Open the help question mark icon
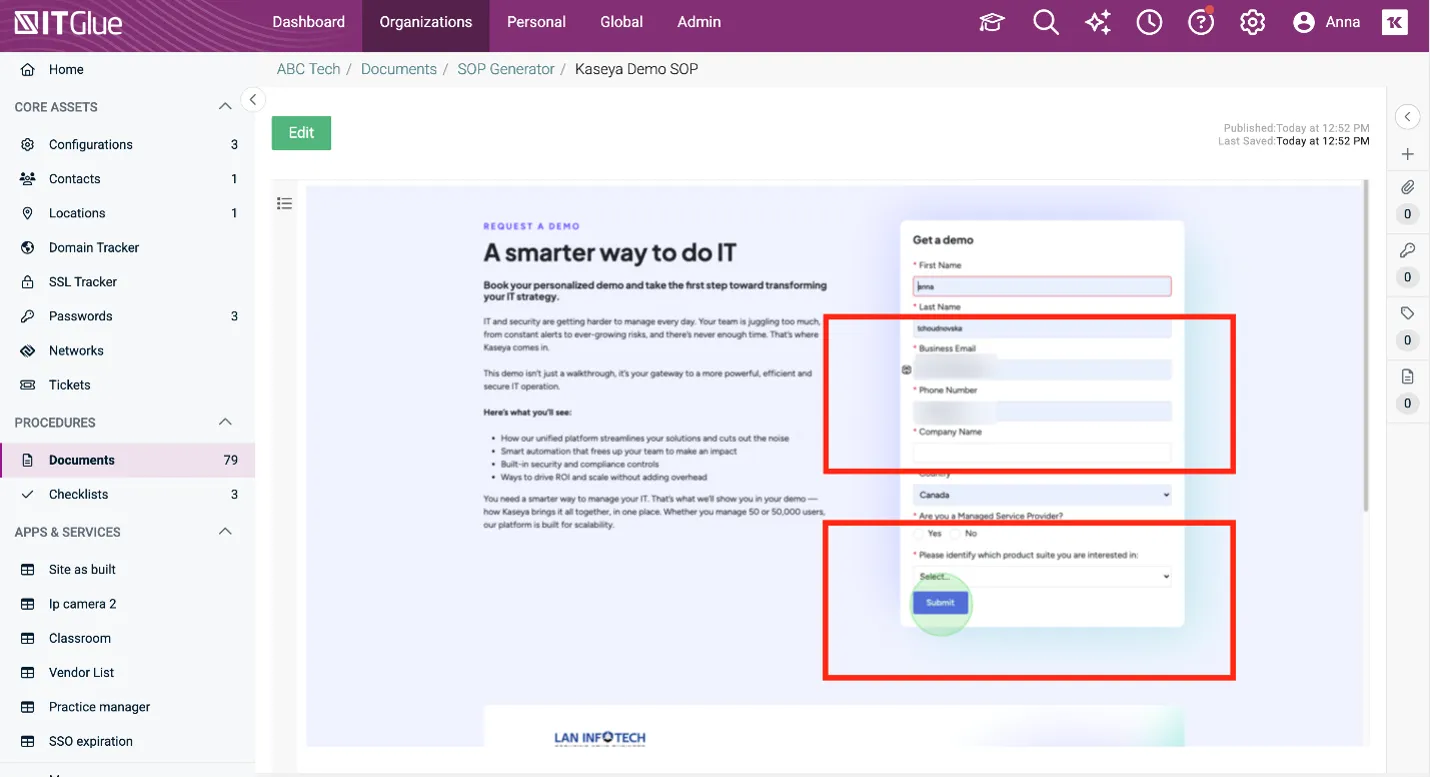The width and height of the screenshot is (1430, 782). coord(1201,22)
